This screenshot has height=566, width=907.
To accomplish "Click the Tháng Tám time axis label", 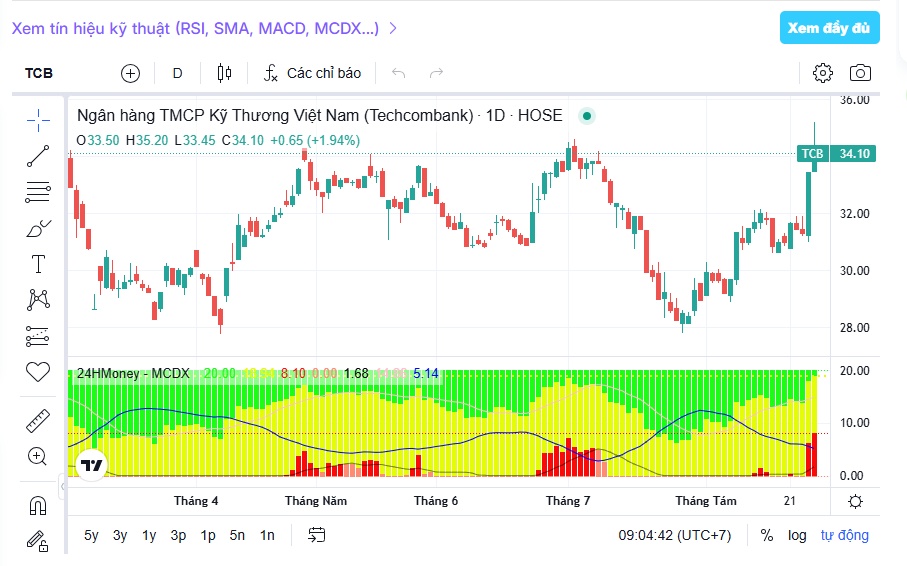I will (x=706, y=501).
